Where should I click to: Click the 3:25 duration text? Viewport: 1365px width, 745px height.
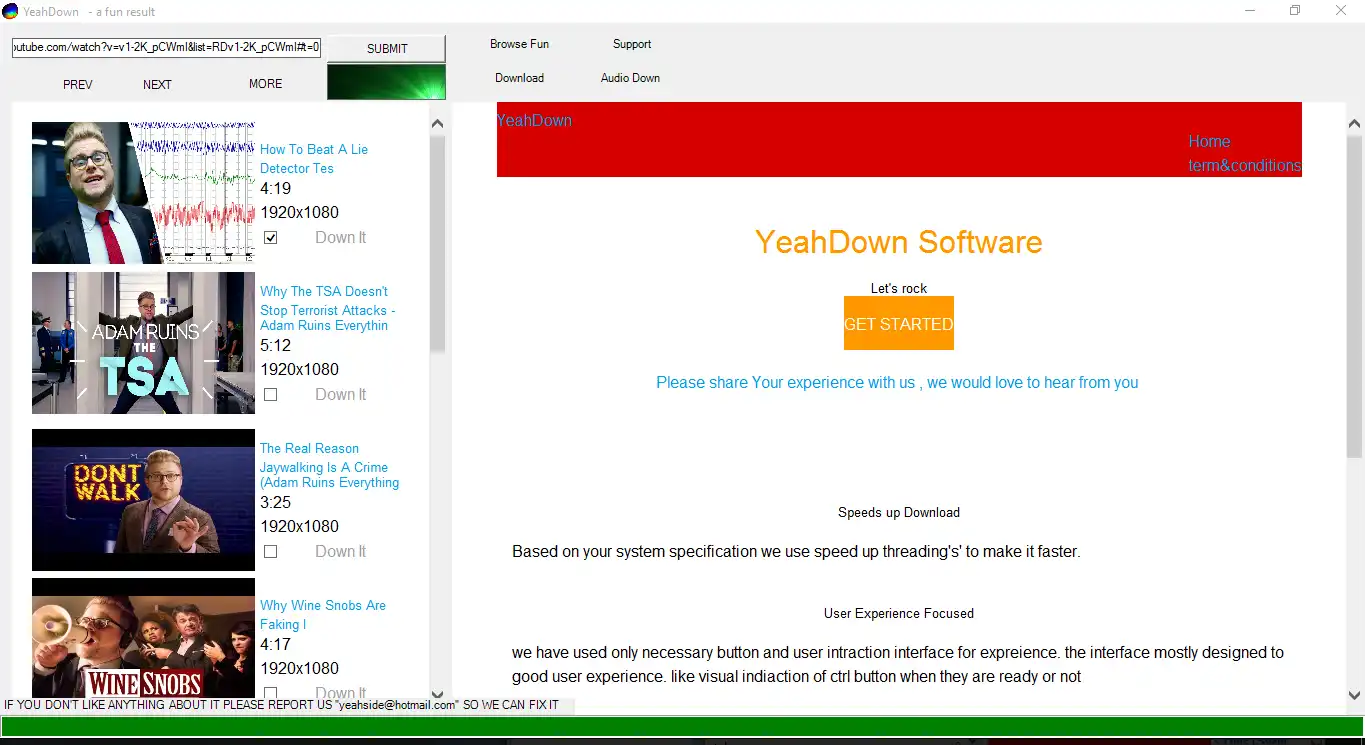click(276, 503)
